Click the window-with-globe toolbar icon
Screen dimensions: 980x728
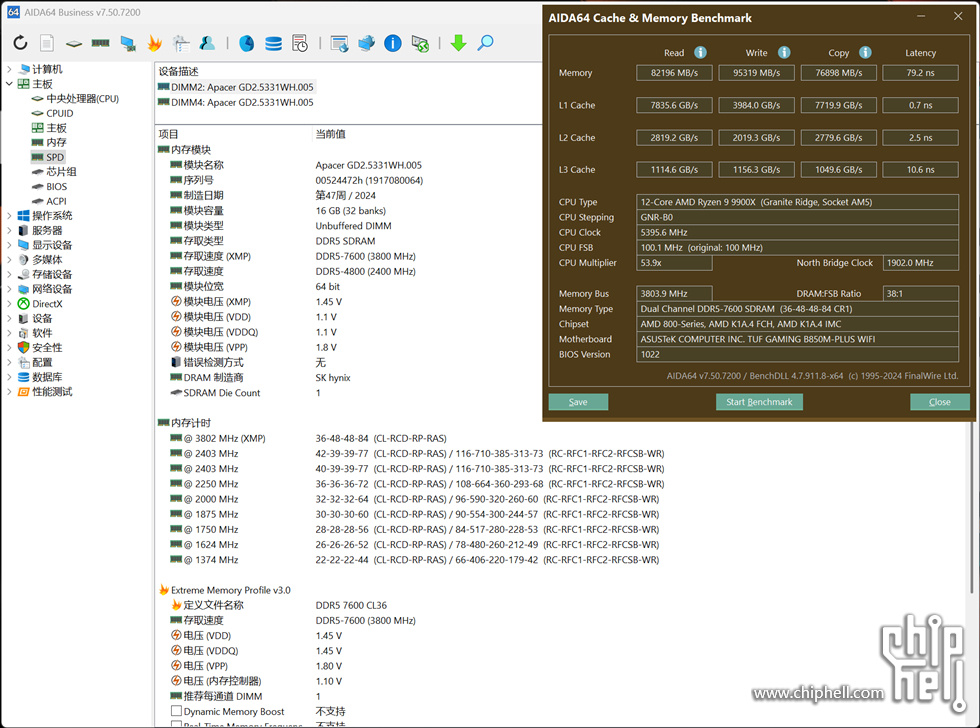tap(339, 43)
